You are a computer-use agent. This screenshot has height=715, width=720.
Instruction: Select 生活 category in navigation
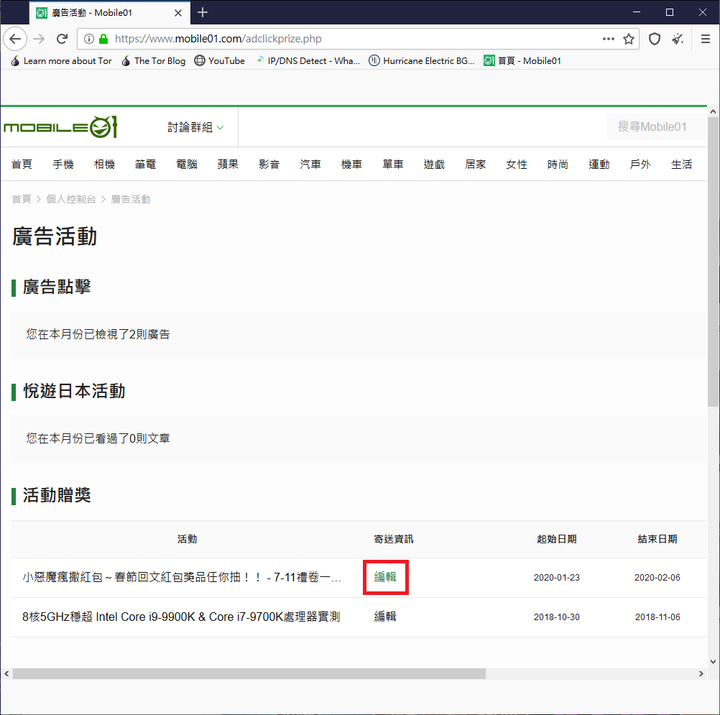tap(681, 164)
